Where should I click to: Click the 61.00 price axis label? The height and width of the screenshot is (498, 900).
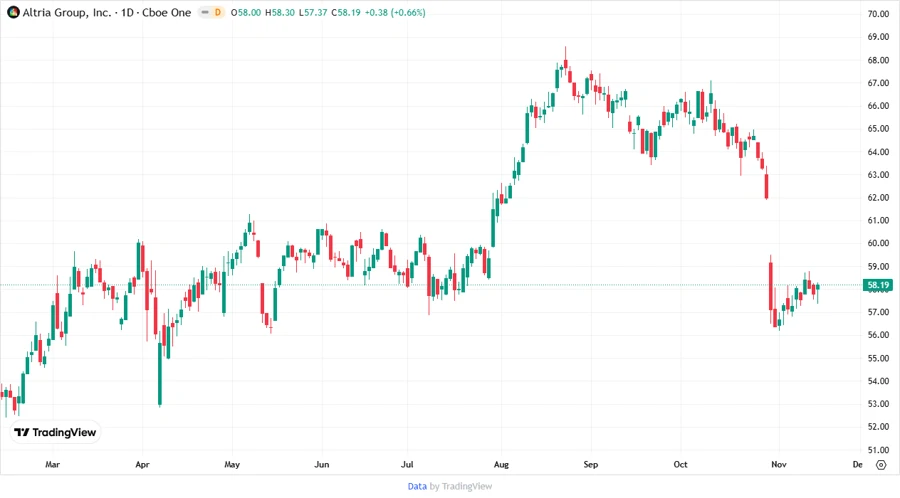click(x=878, y=220)
